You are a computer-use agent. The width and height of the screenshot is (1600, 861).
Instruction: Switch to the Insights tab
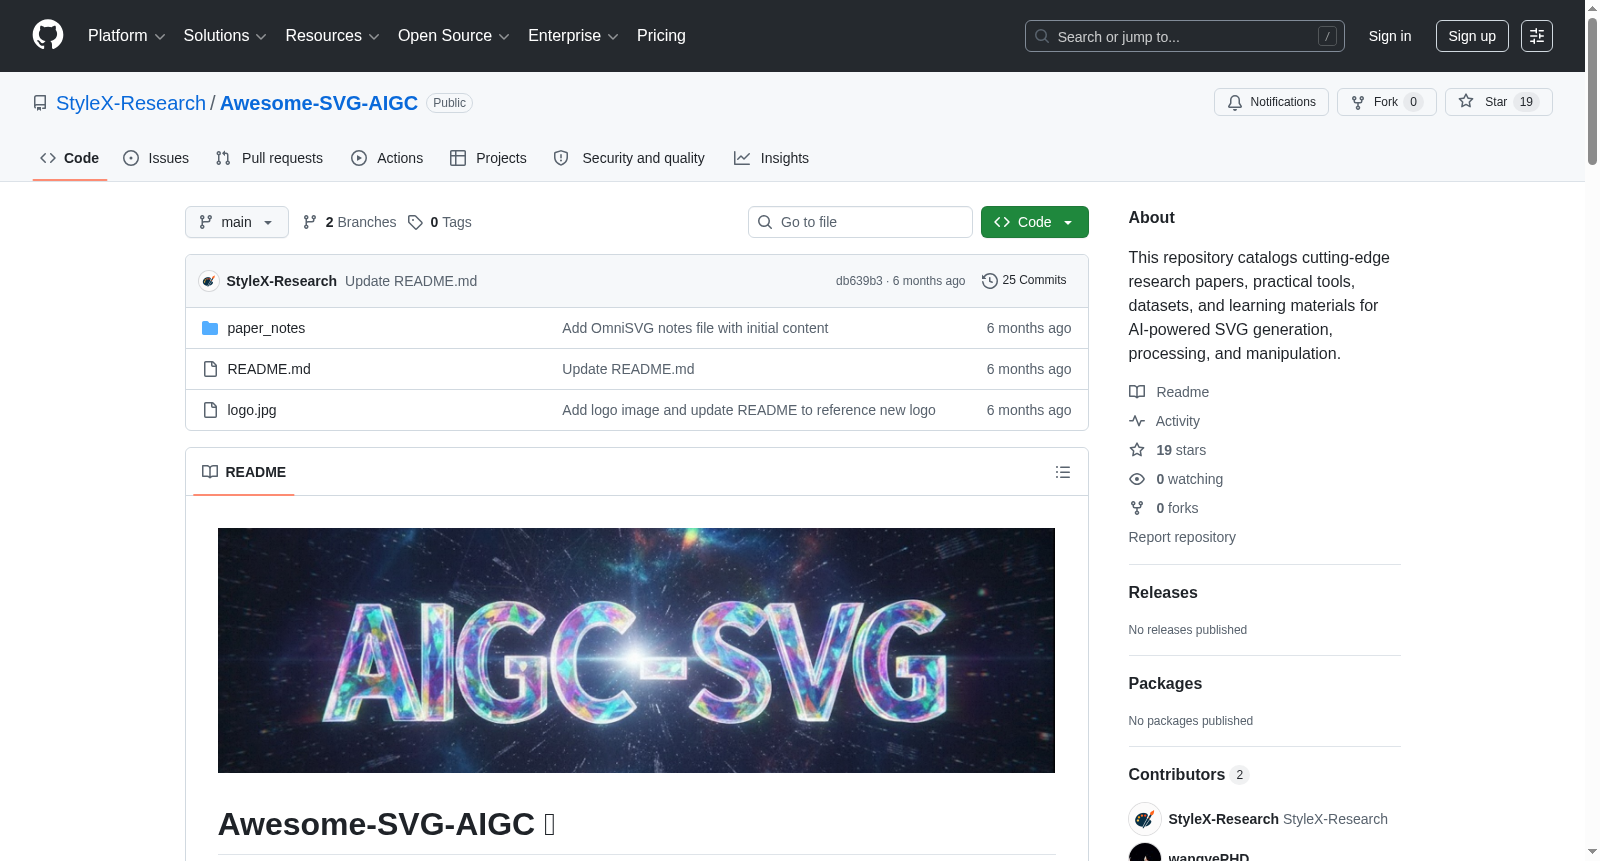(x=771, y=158)
